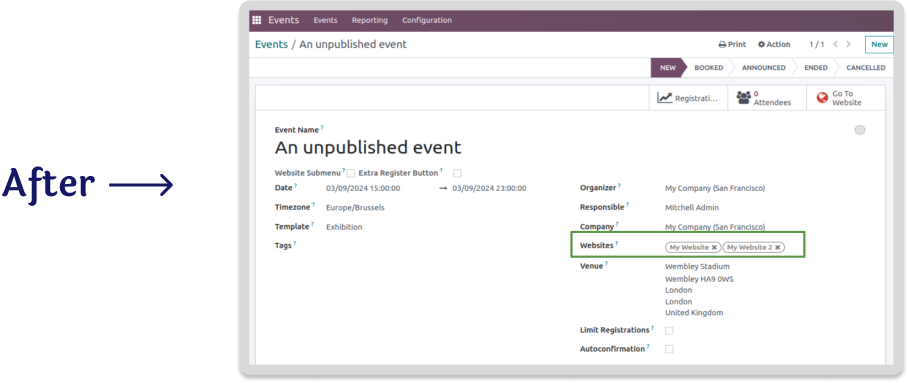Click the Event Name help question mark
The height and width of the screenshot is (383, 908).
tap(322, 127)
